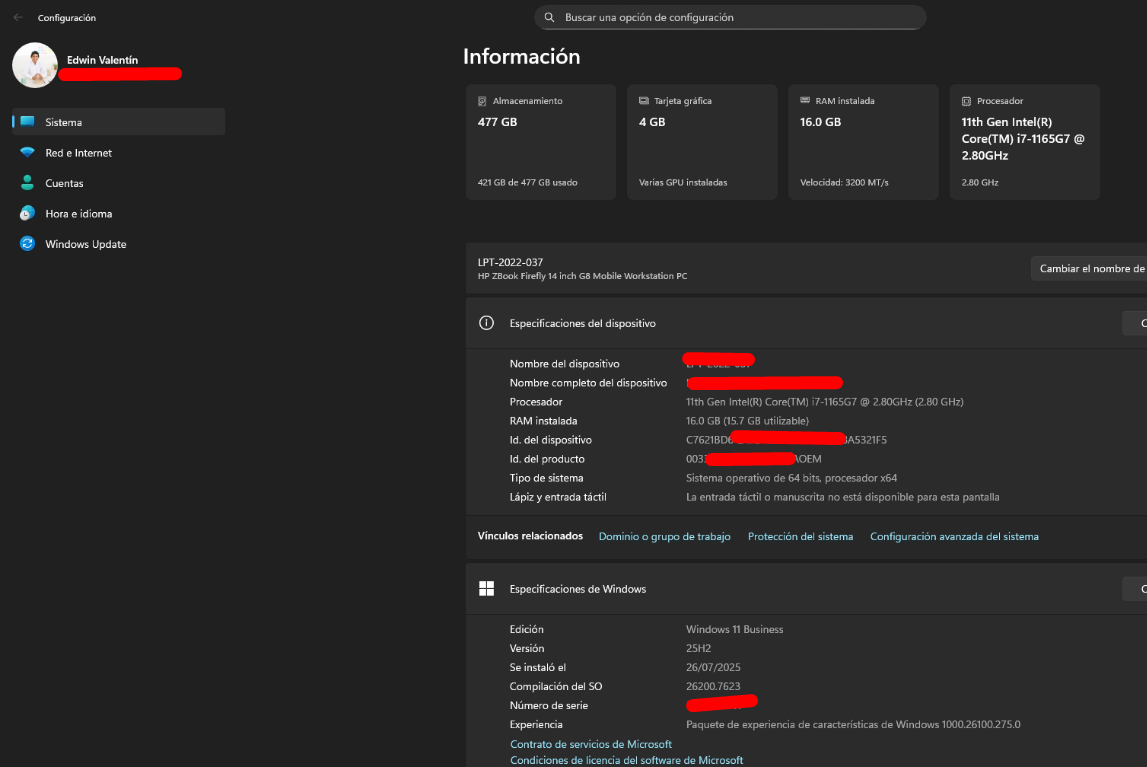
Task: Click the Cuentas person icon
Action: (x=27, y=183)
